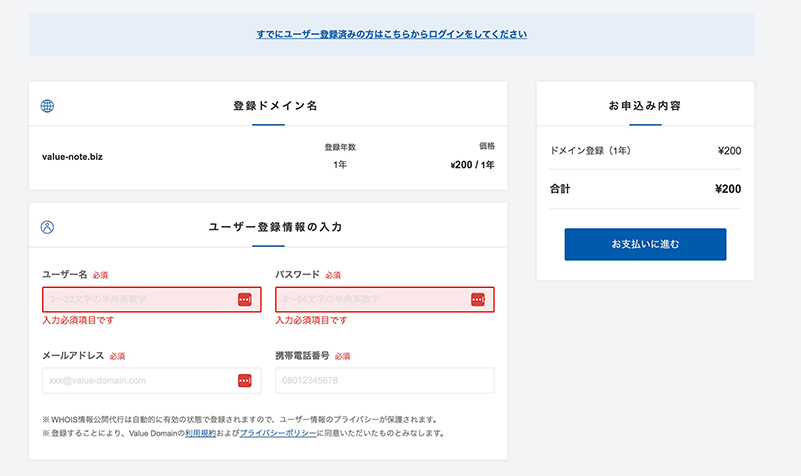Screen dimensions: 801x476
Task: Click the 登録年数 1年 value
Action: click(x=340, y=164)
